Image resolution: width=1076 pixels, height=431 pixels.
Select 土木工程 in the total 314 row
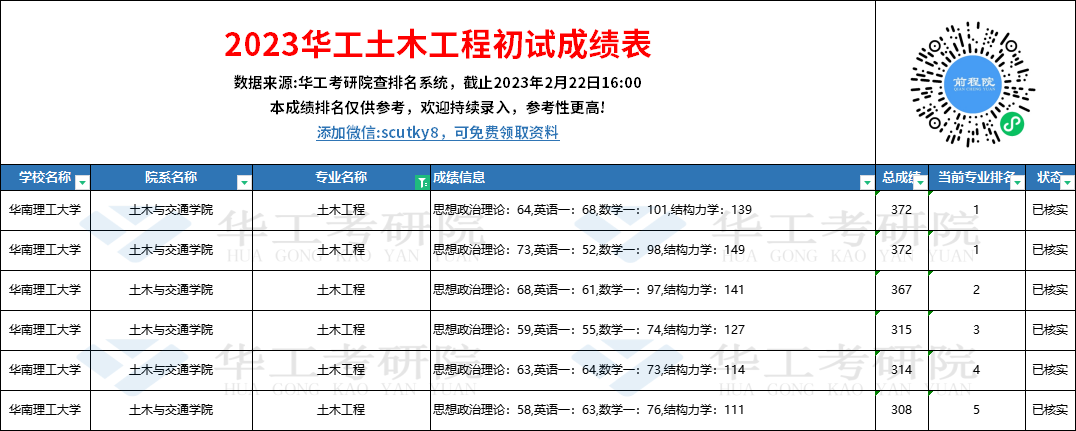click(341, 370)
